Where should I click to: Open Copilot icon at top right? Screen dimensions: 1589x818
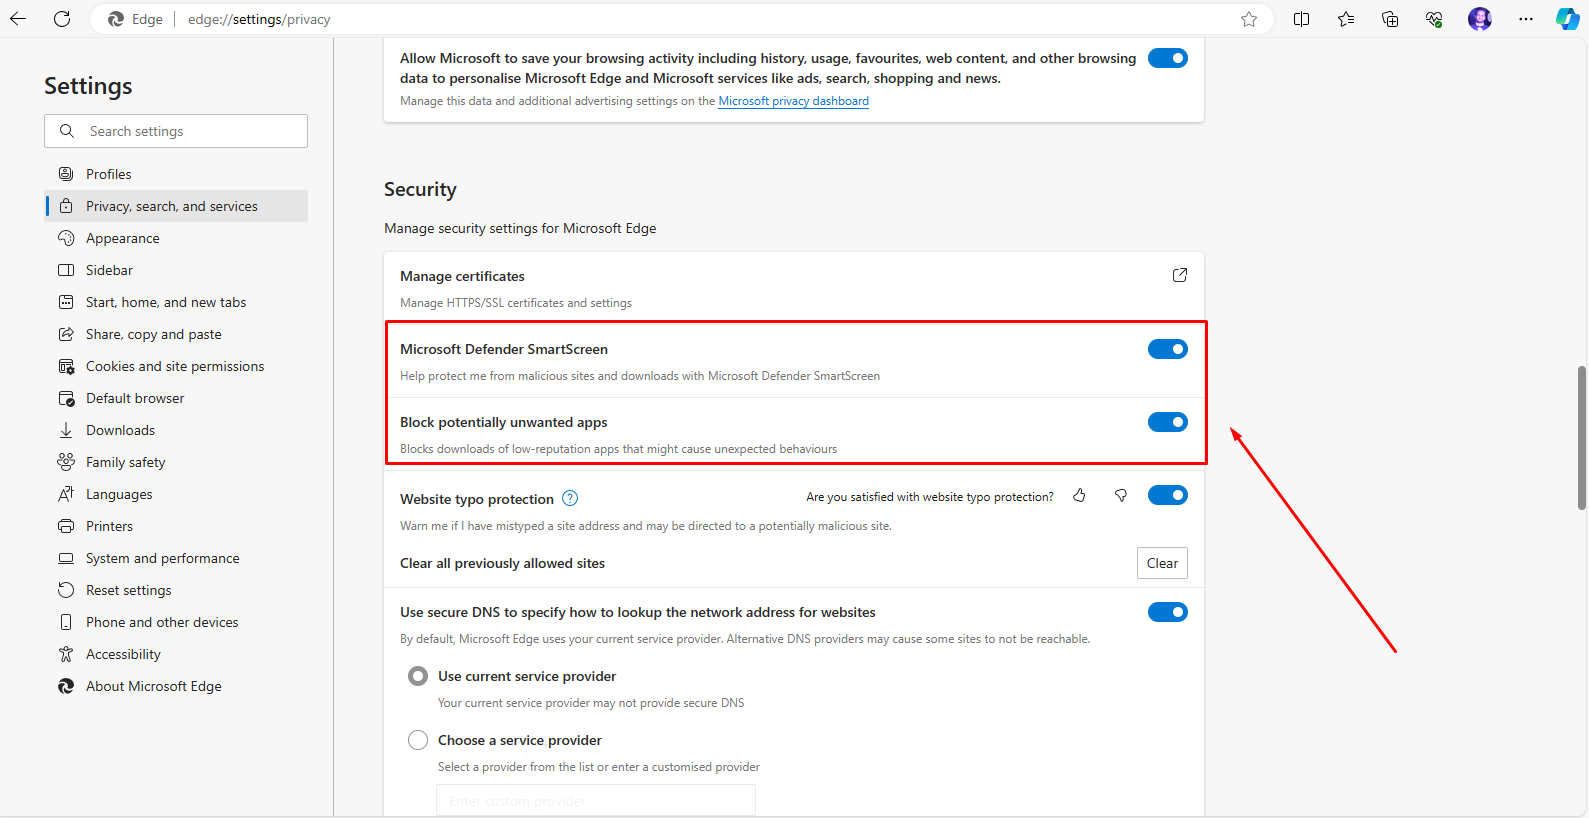(x=1567, y=19)
